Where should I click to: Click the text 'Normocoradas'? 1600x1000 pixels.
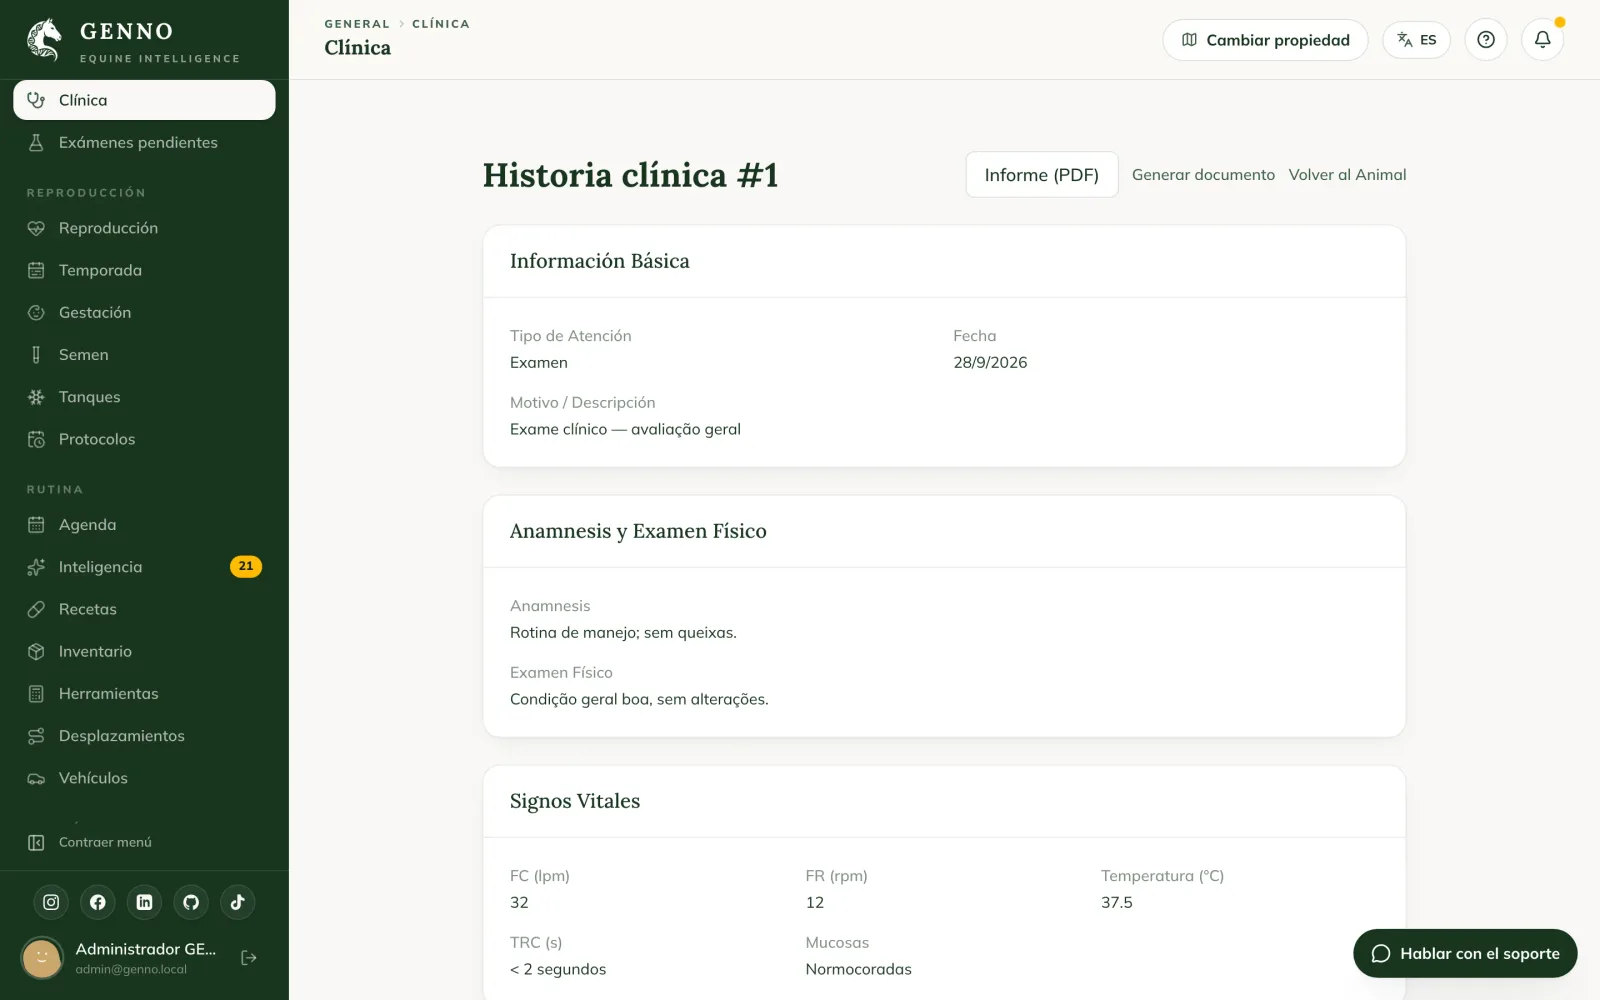859,969
